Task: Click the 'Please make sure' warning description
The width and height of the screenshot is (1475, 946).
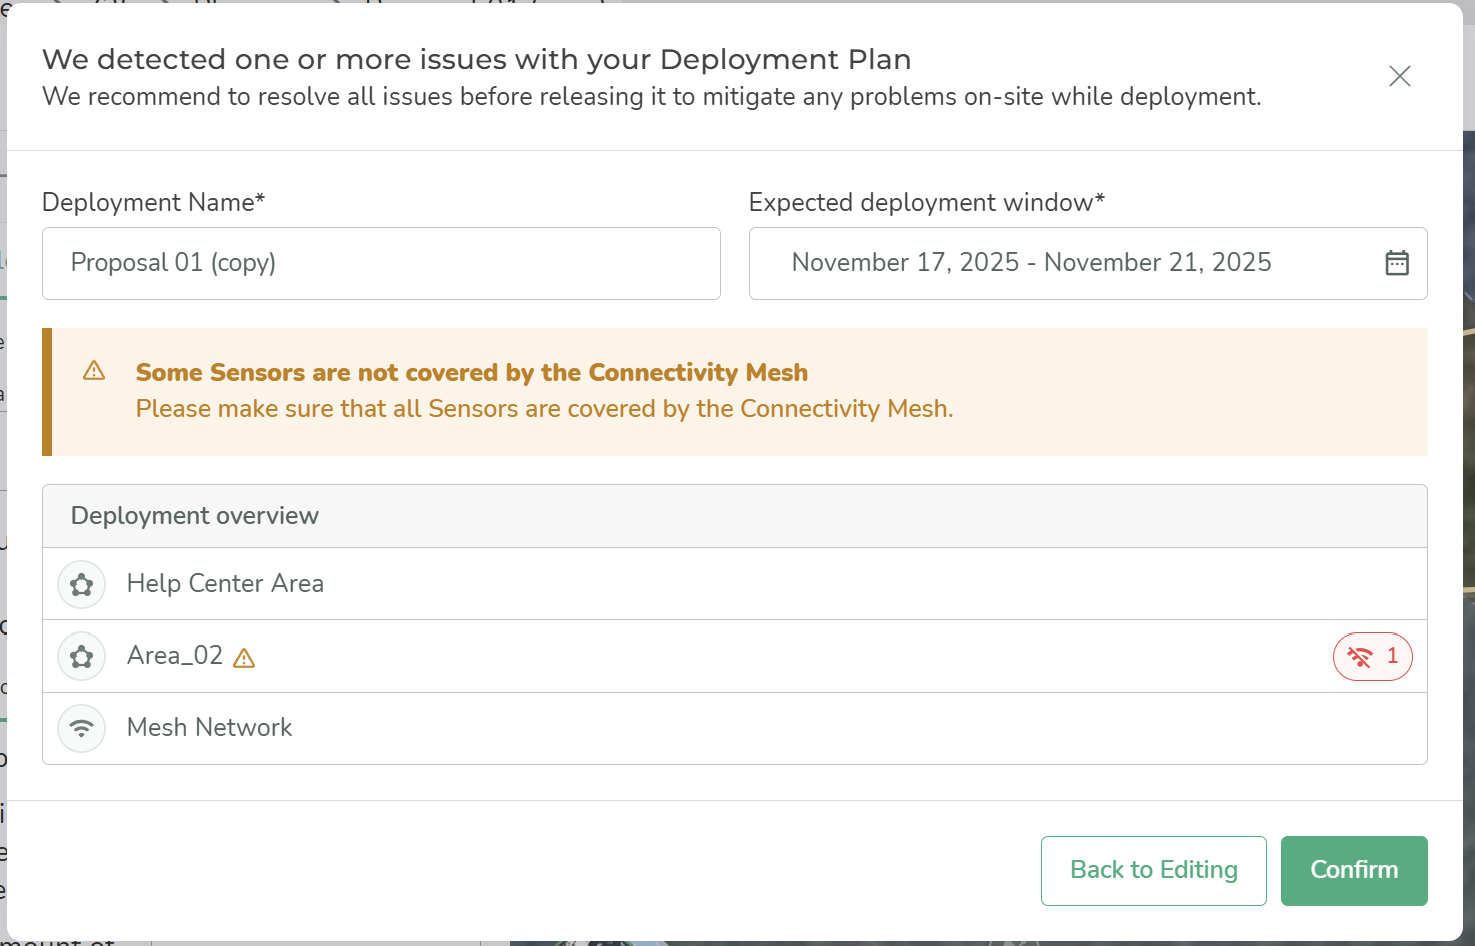Action: pyautogui.click(x=544, y=409)
